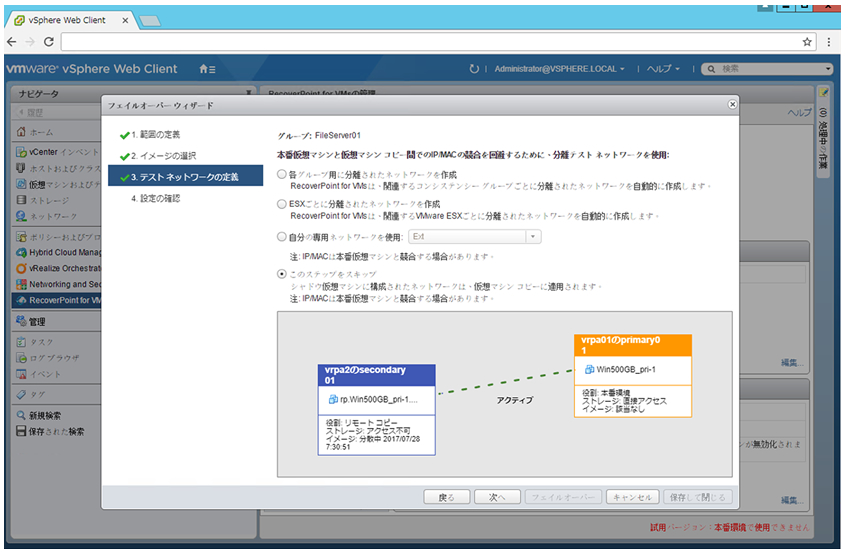Image resolution: width=850 pixels, height=553 pixels.
Task: Click フェイルオーバー button in wizard
Action: tap(563, 497)
